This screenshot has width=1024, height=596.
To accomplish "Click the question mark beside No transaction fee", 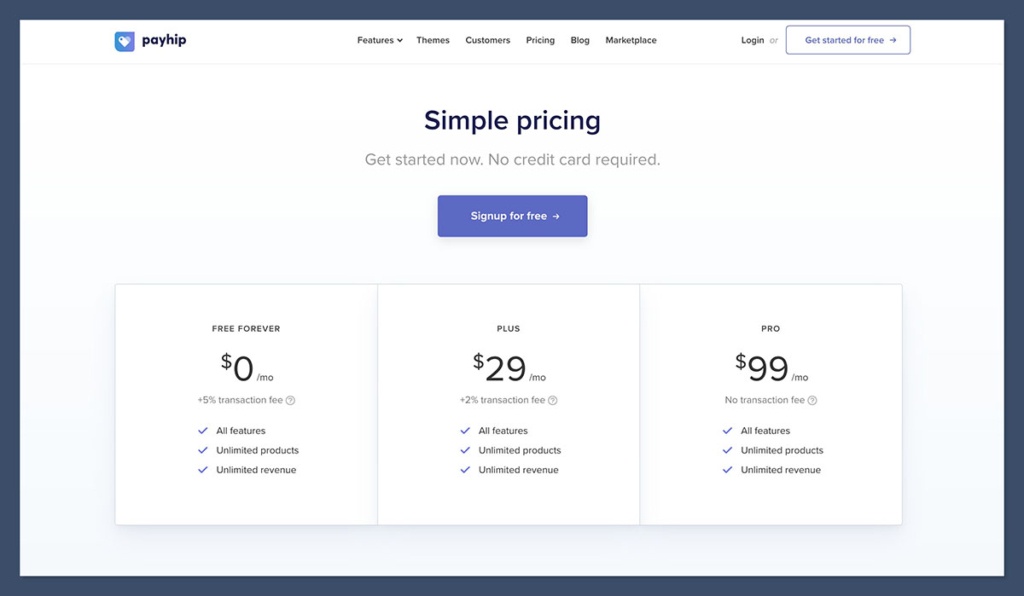I will coord(811,399).
